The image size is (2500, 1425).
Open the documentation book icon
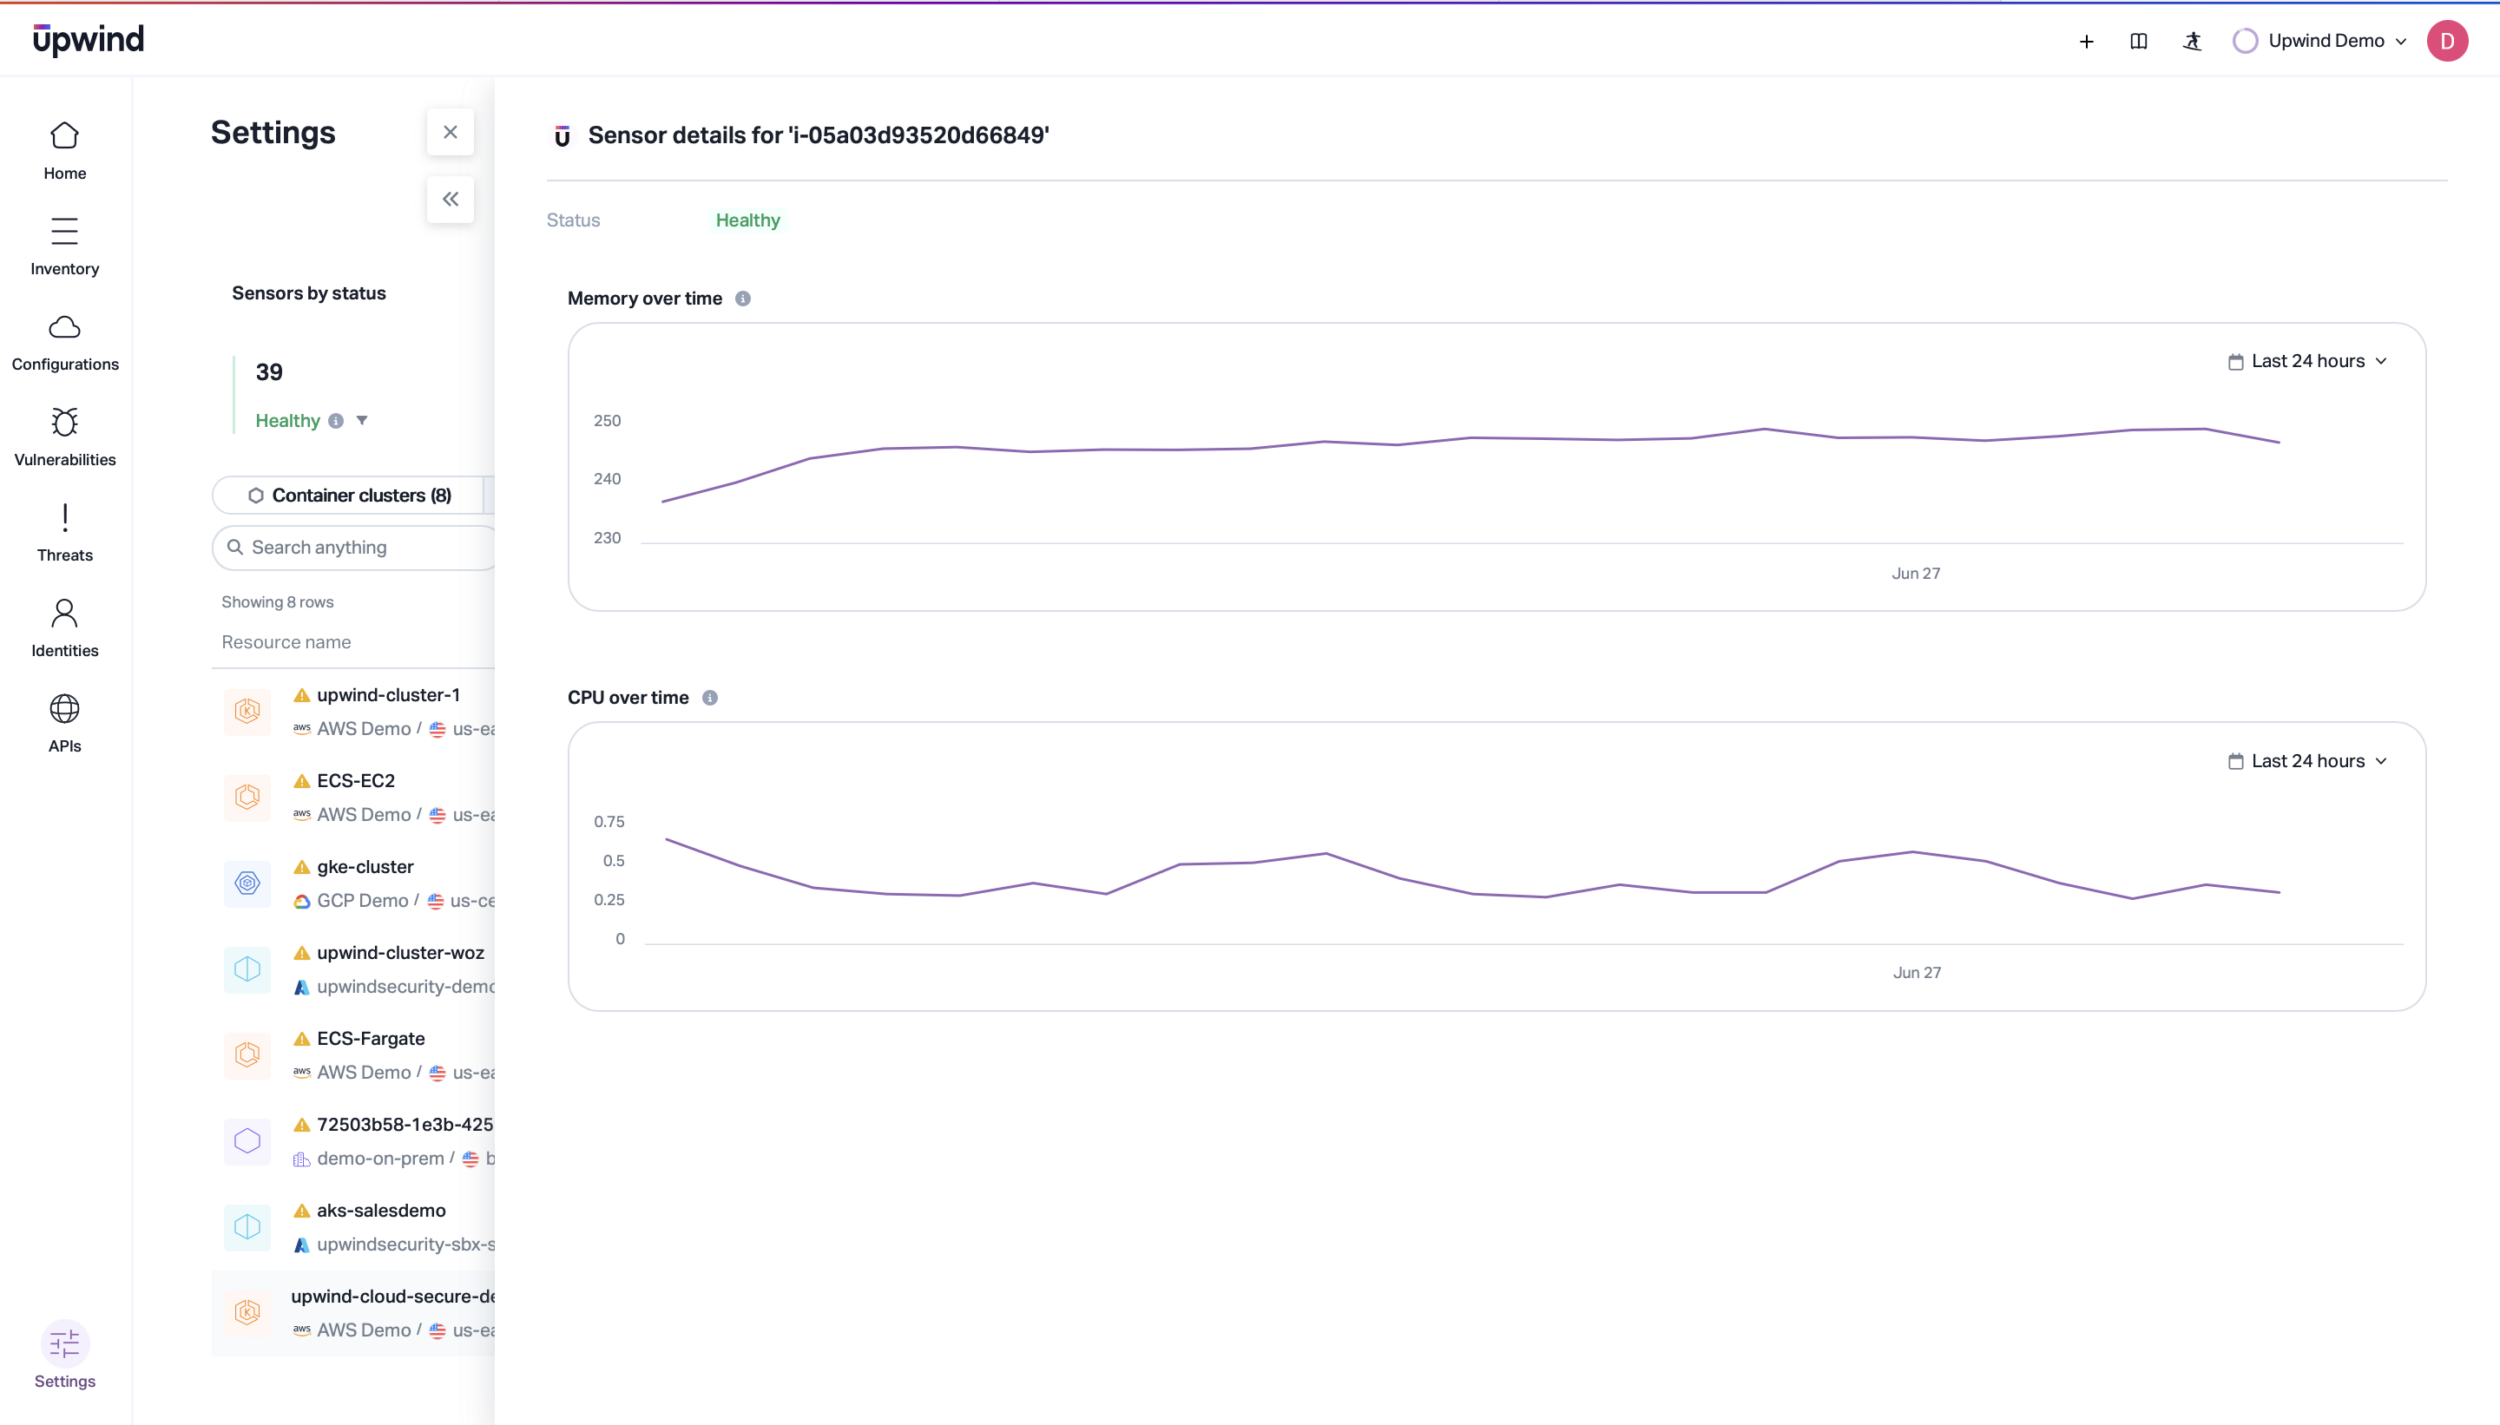point(2138,41)
